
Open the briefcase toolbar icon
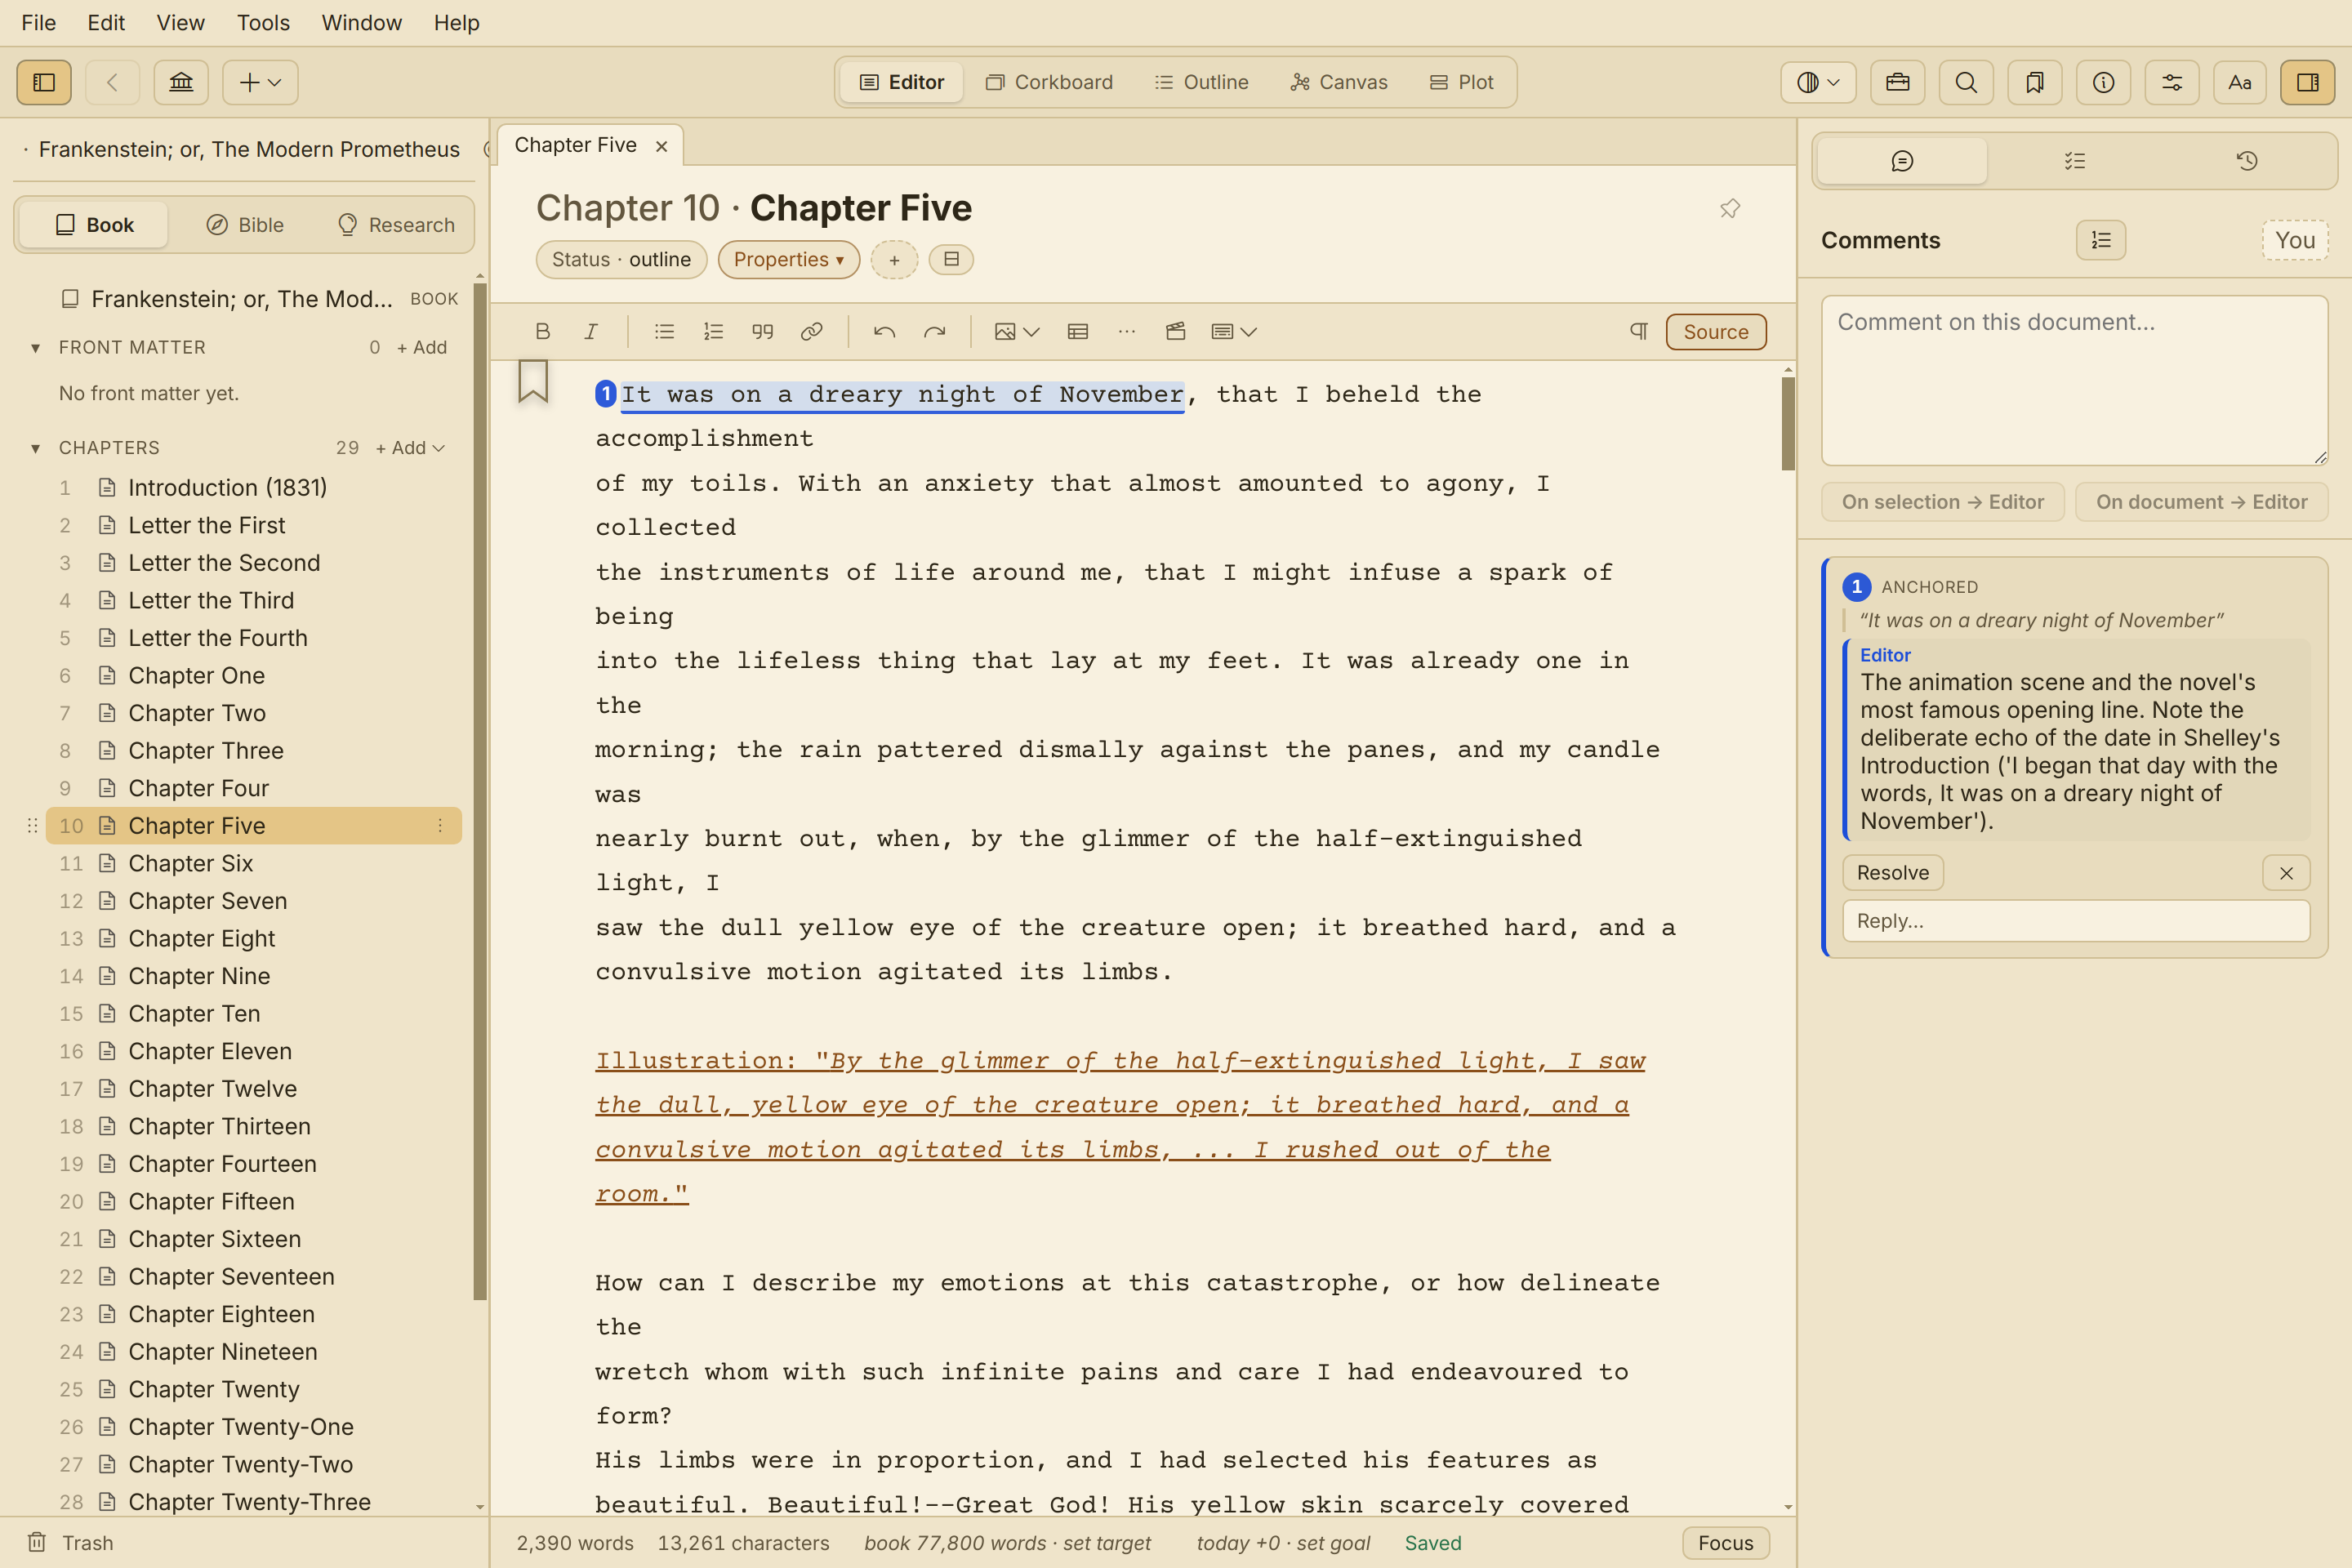click(1897, 82)
